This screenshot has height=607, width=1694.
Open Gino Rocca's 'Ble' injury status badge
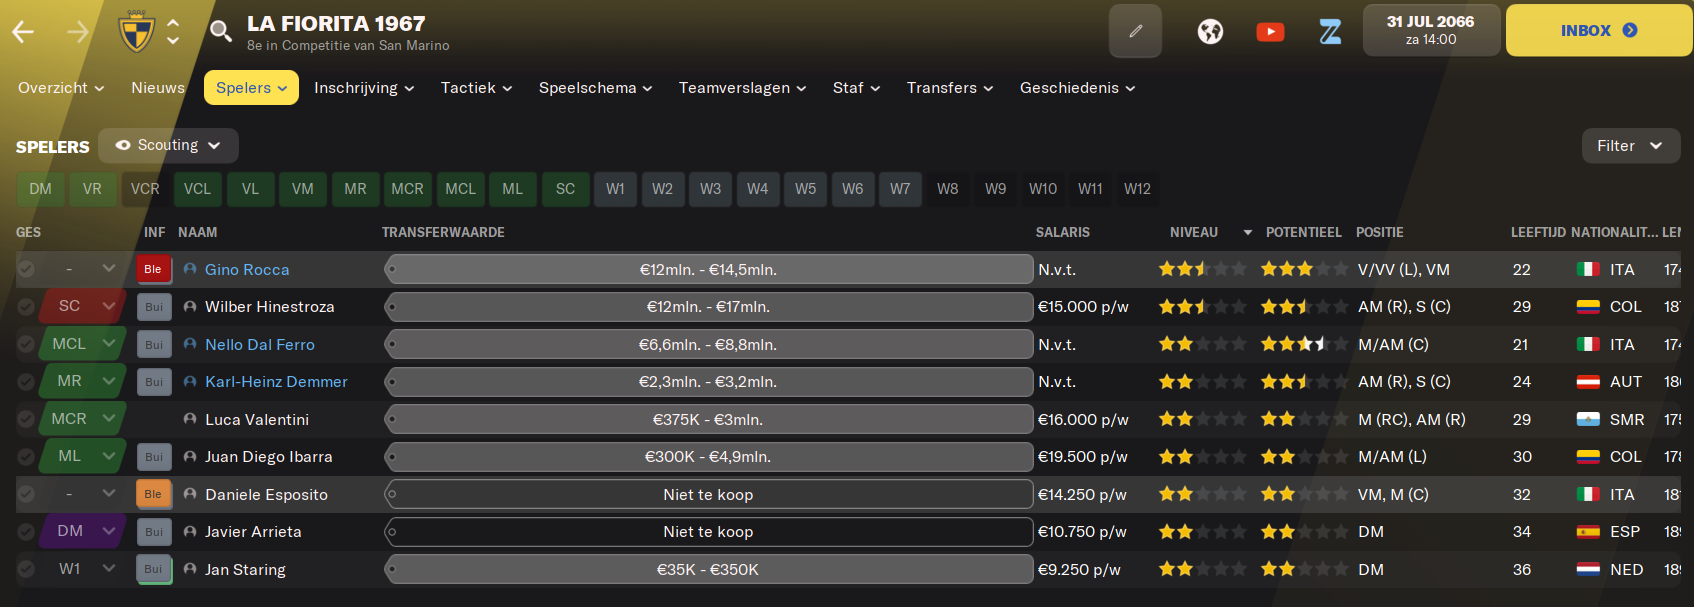(x=153, y=269)
